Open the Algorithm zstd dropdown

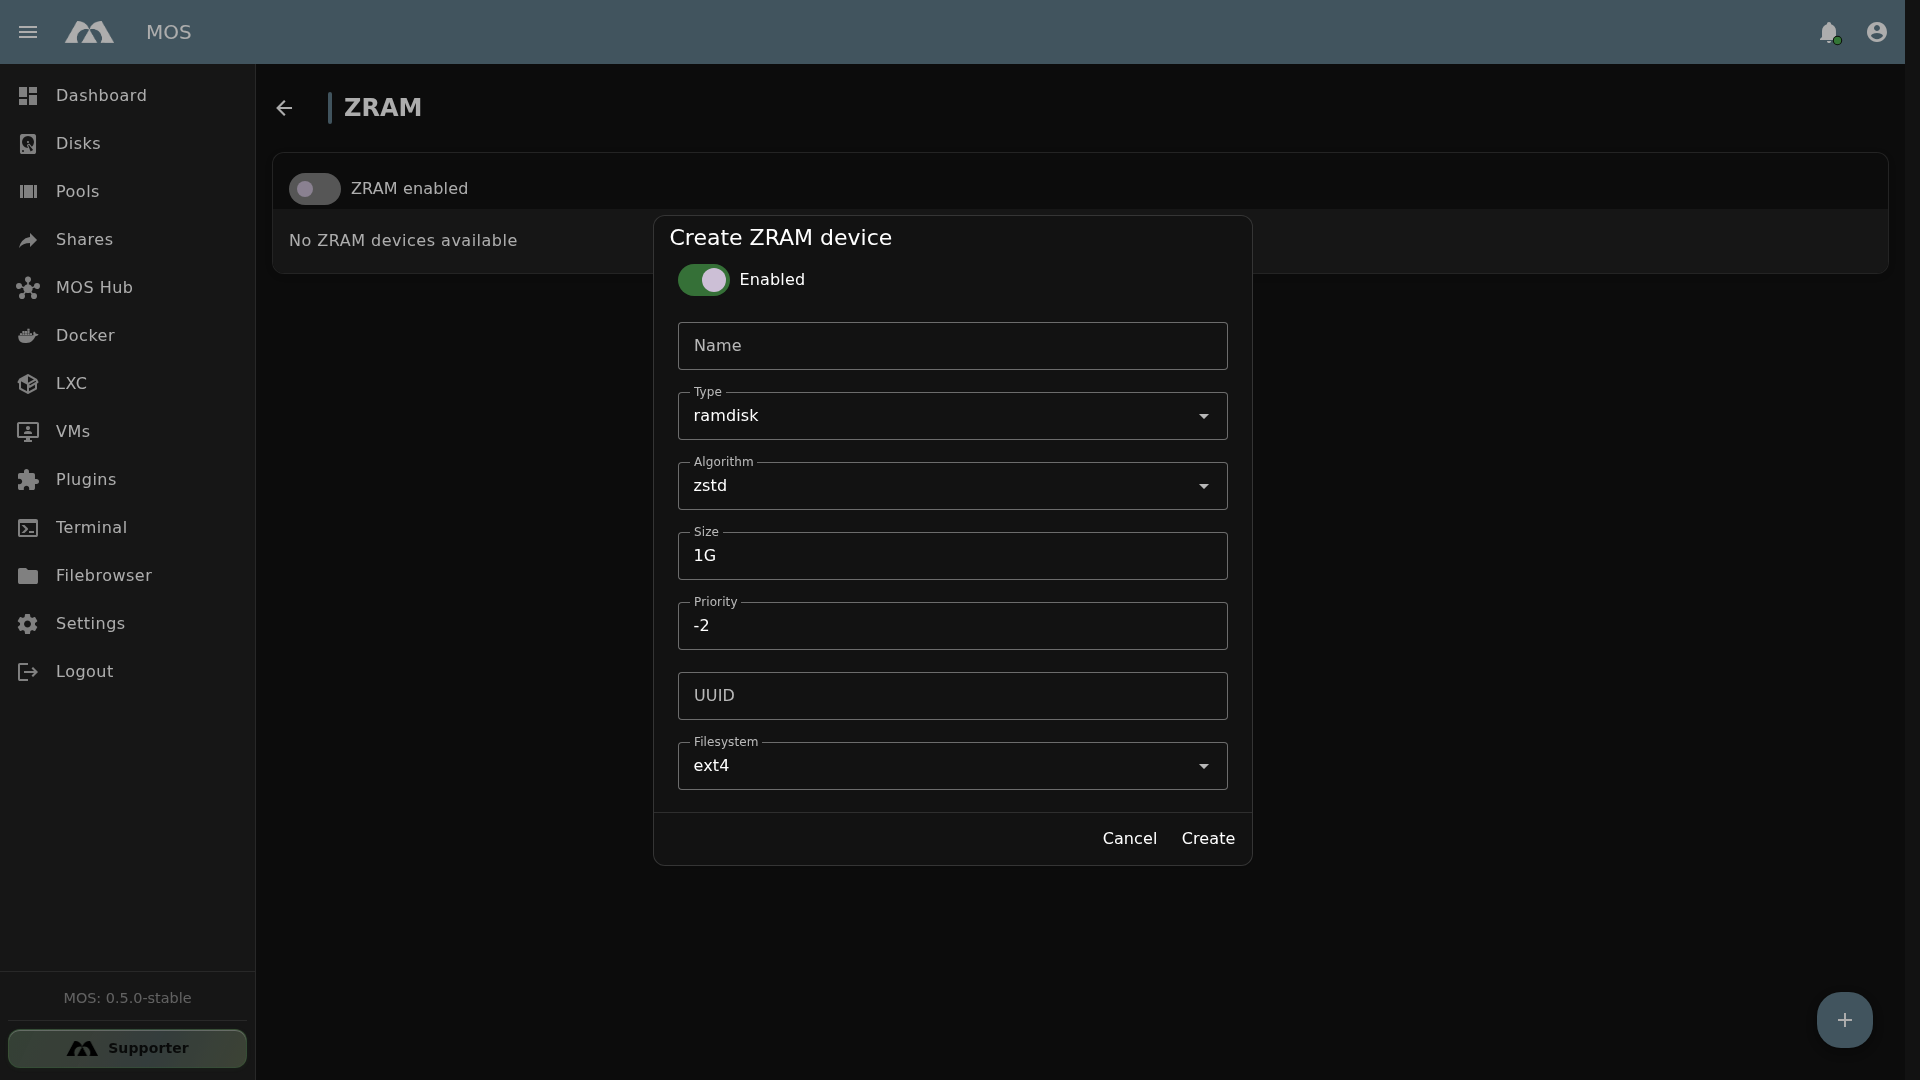(x=952, y=486)
